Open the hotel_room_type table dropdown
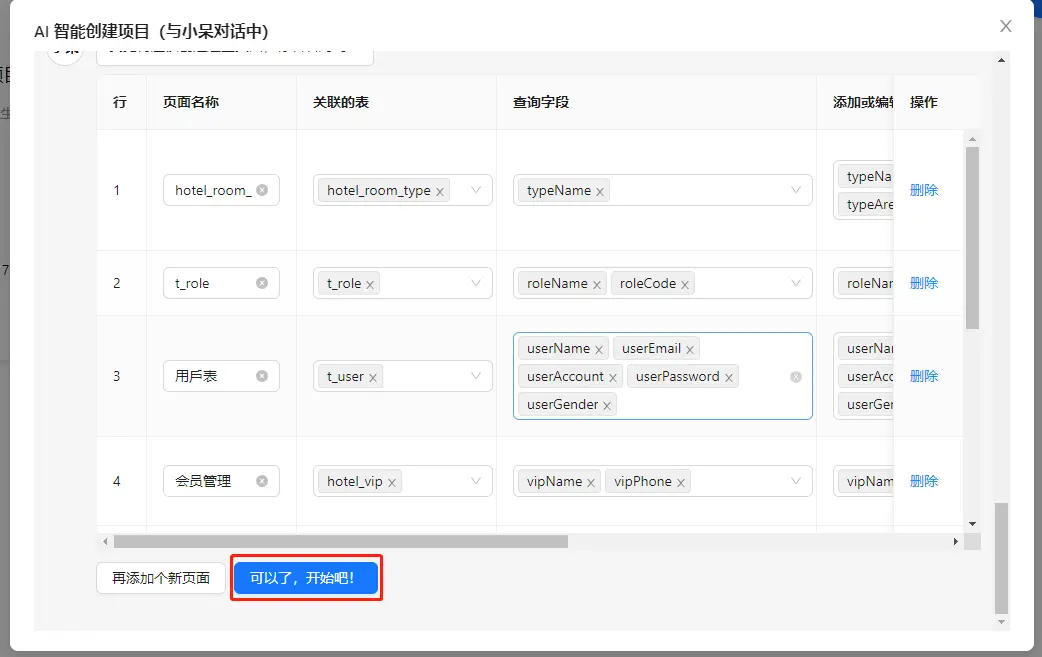Screen dimensions: 1042x657 tap(476, 190)
